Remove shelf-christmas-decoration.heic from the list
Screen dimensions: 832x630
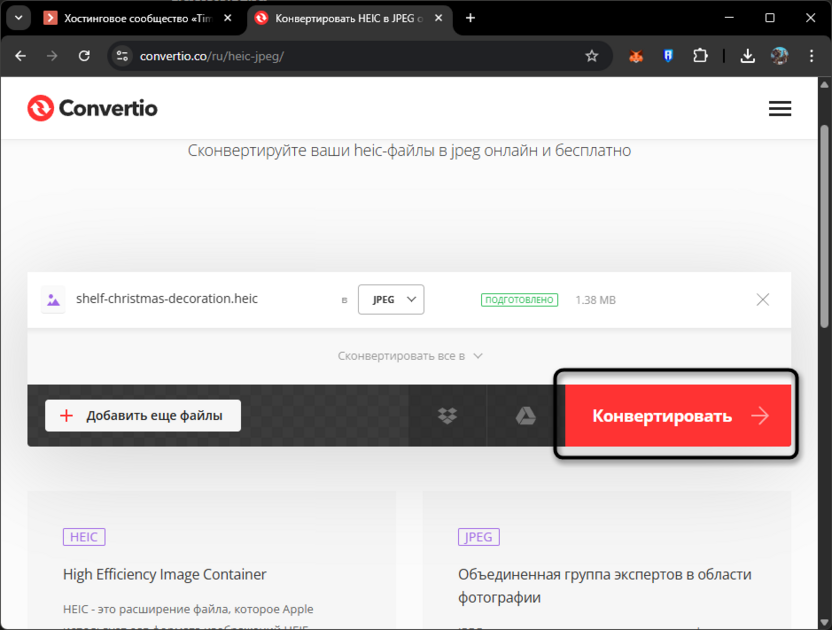[x=763, y=299]
